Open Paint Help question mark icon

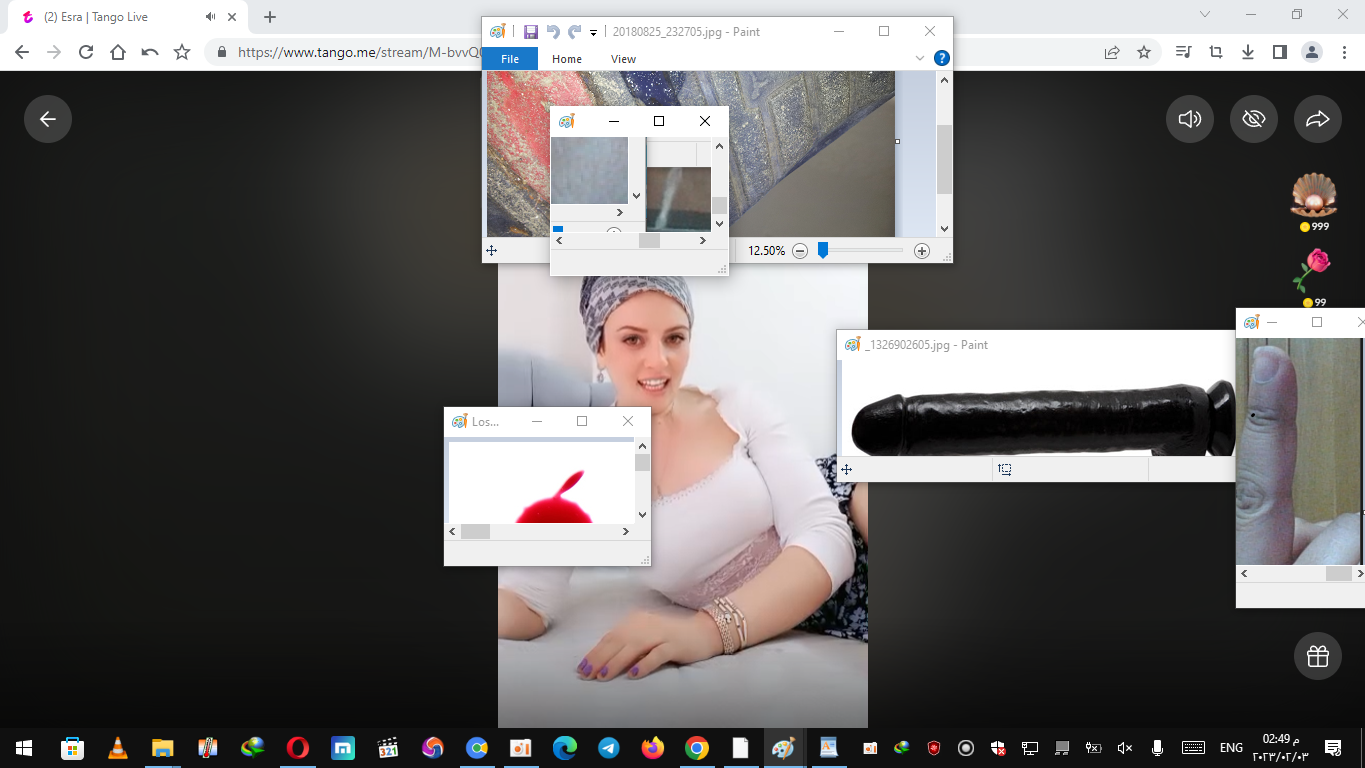(x=941, y=59)
